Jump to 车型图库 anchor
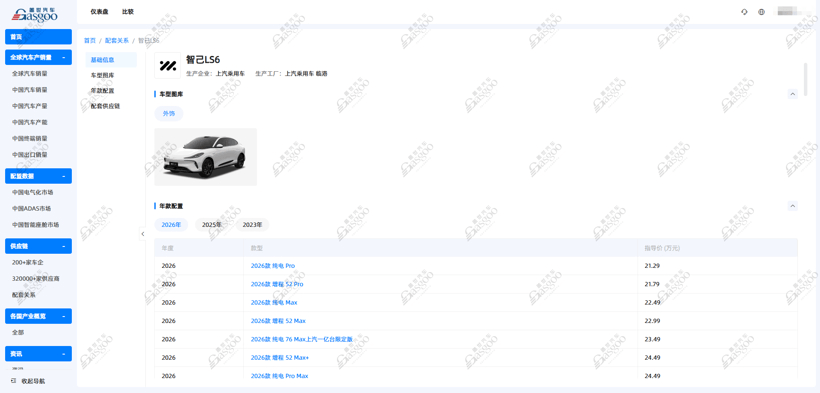Image resolution: width=820 pixels, height=393 pixels. [x=102, y=75]
